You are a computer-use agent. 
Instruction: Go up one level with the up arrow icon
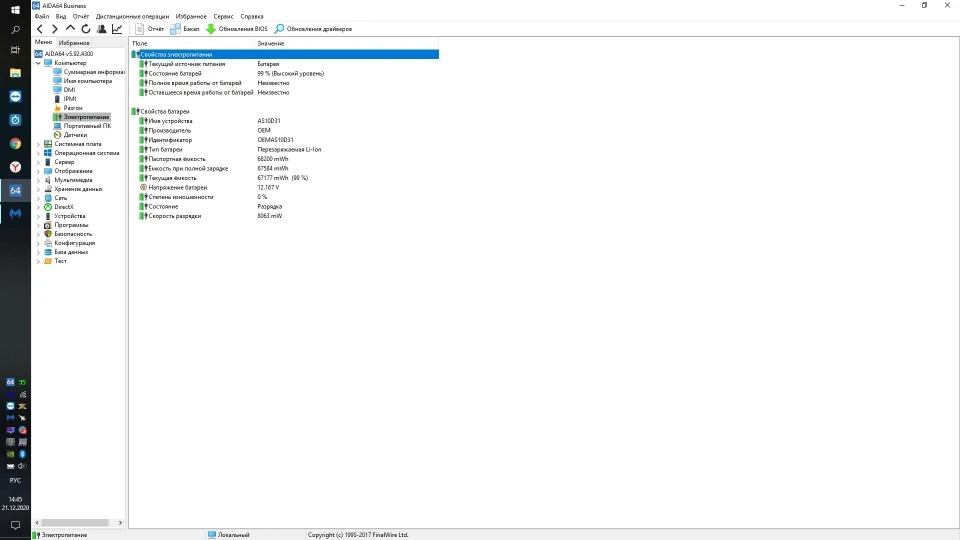pyautogui.click(x=70, y=29)
